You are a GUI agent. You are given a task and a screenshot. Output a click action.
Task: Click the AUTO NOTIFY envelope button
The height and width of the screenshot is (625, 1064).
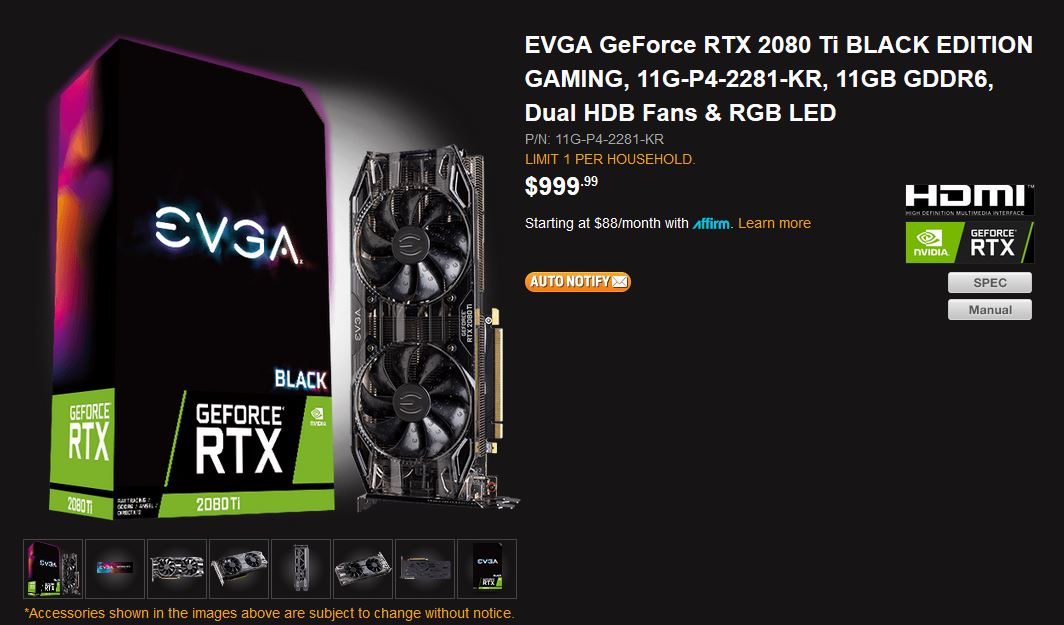tap(577, 282)
